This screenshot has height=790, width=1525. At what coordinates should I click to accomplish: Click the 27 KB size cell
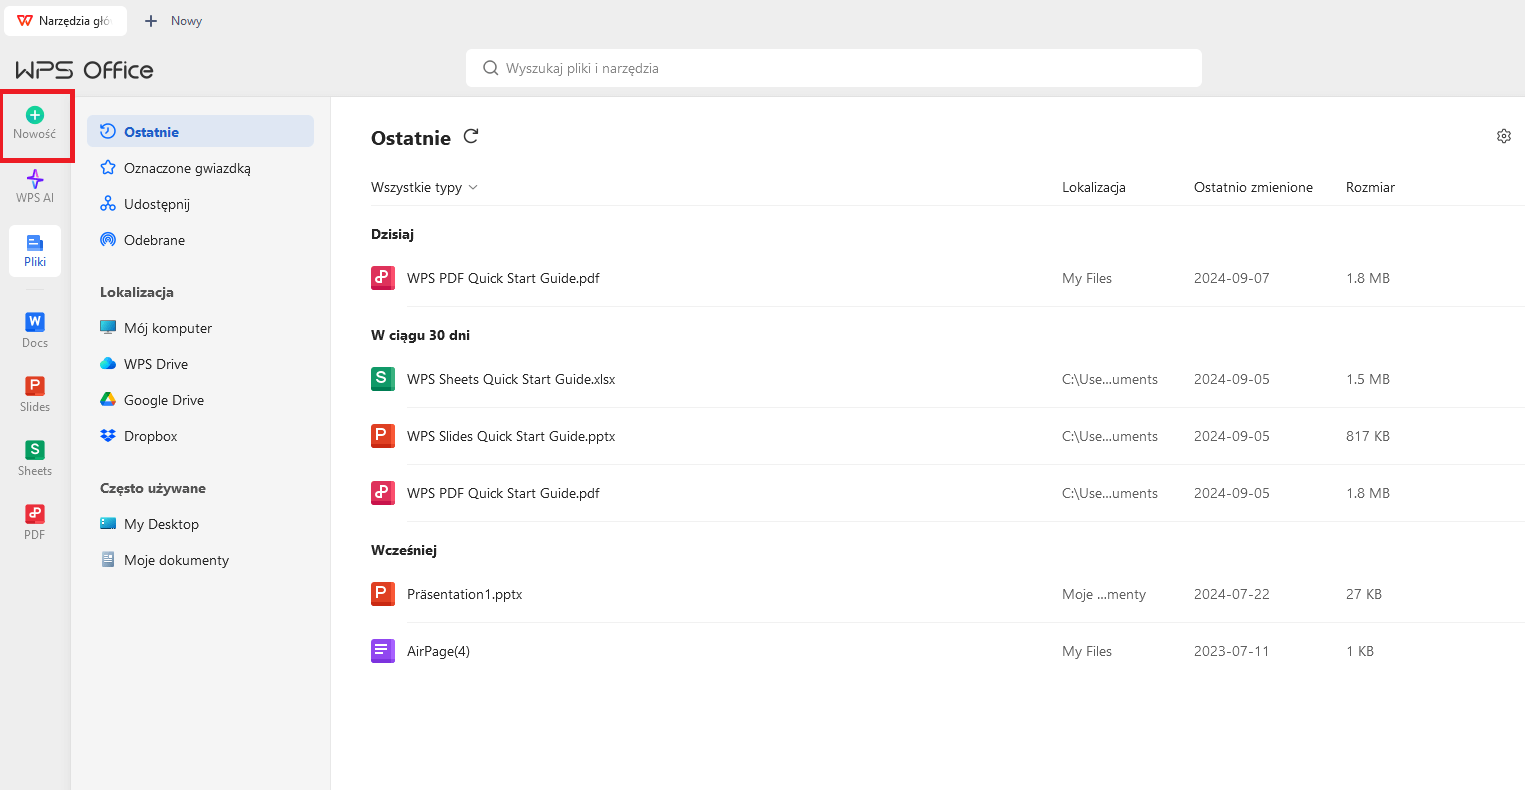(1364, 594)
